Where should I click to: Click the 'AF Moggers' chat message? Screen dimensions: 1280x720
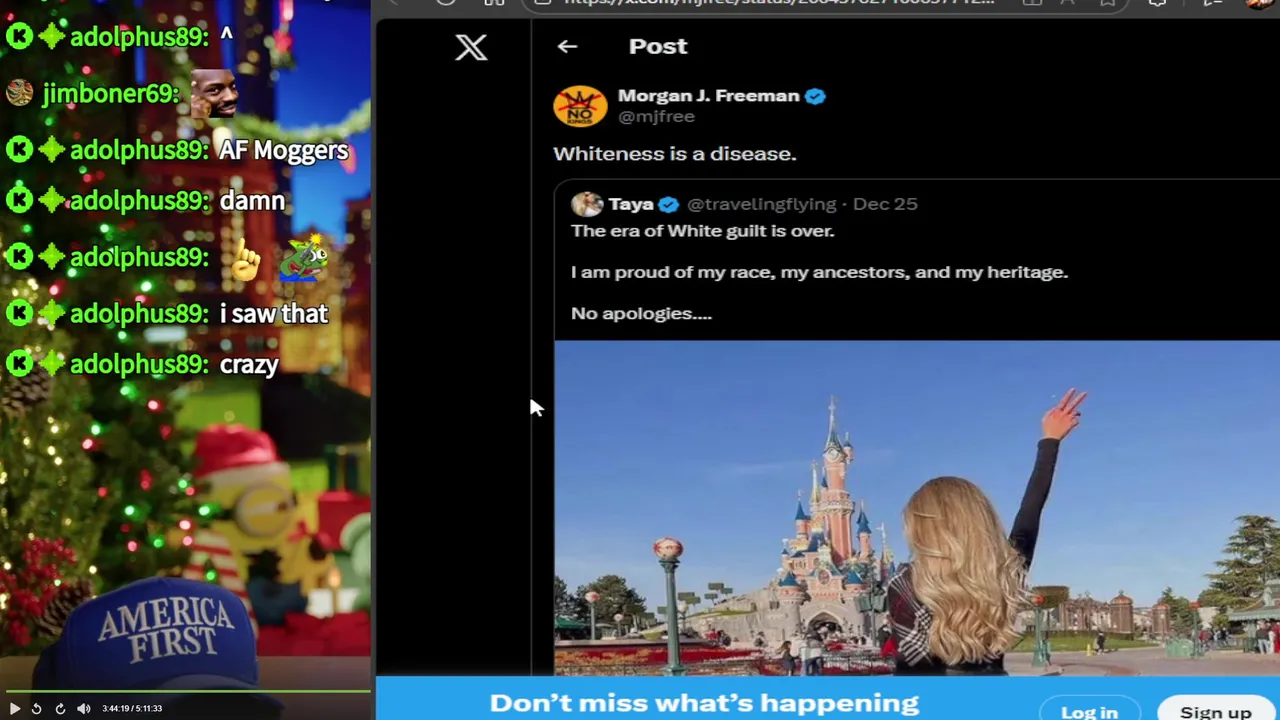tap(283, 151)
